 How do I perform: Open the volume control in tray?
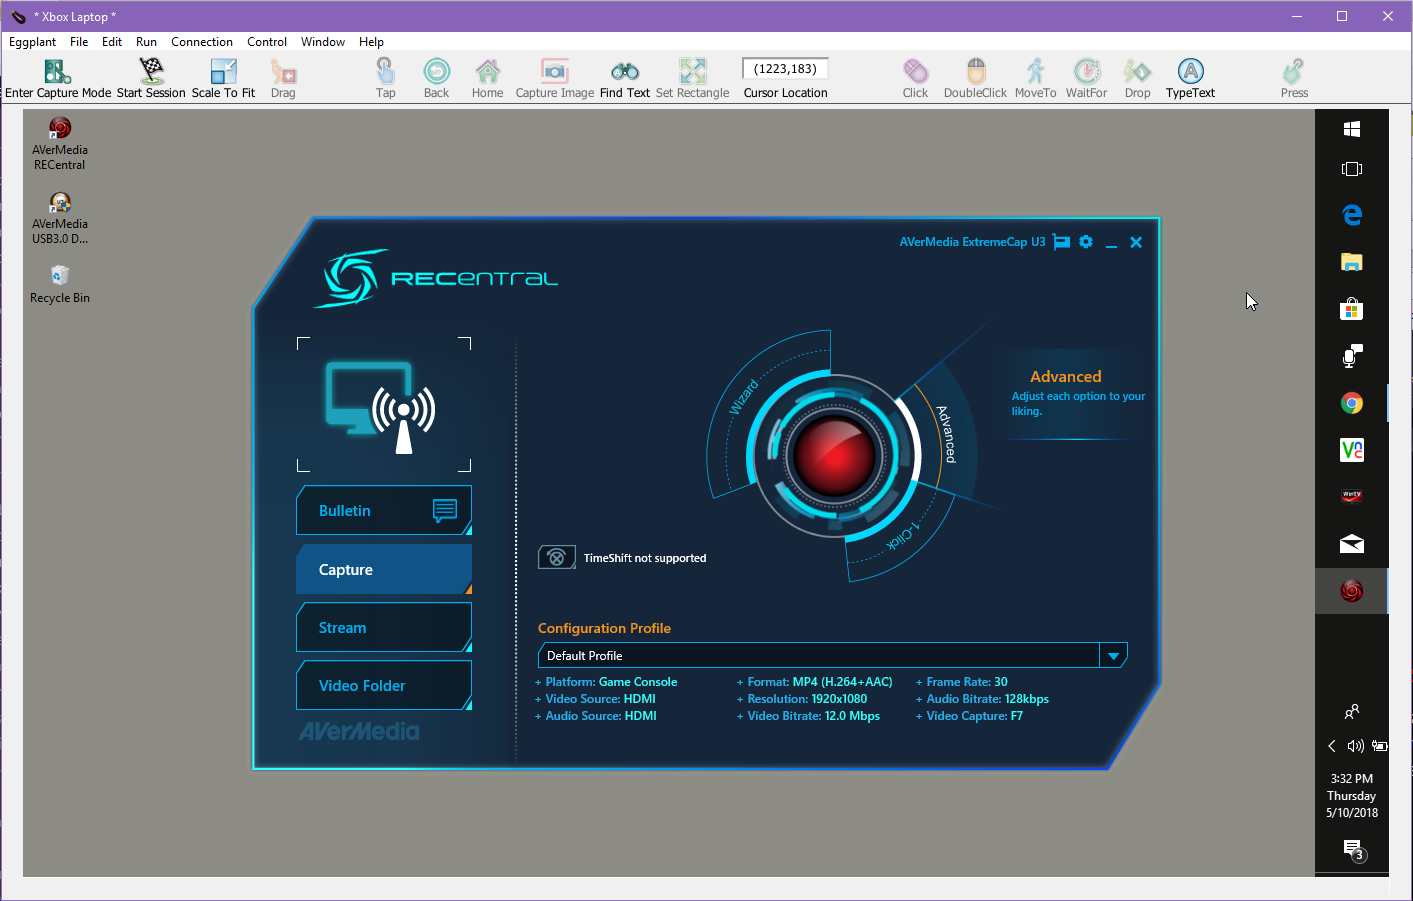(x=1355, y=746)
